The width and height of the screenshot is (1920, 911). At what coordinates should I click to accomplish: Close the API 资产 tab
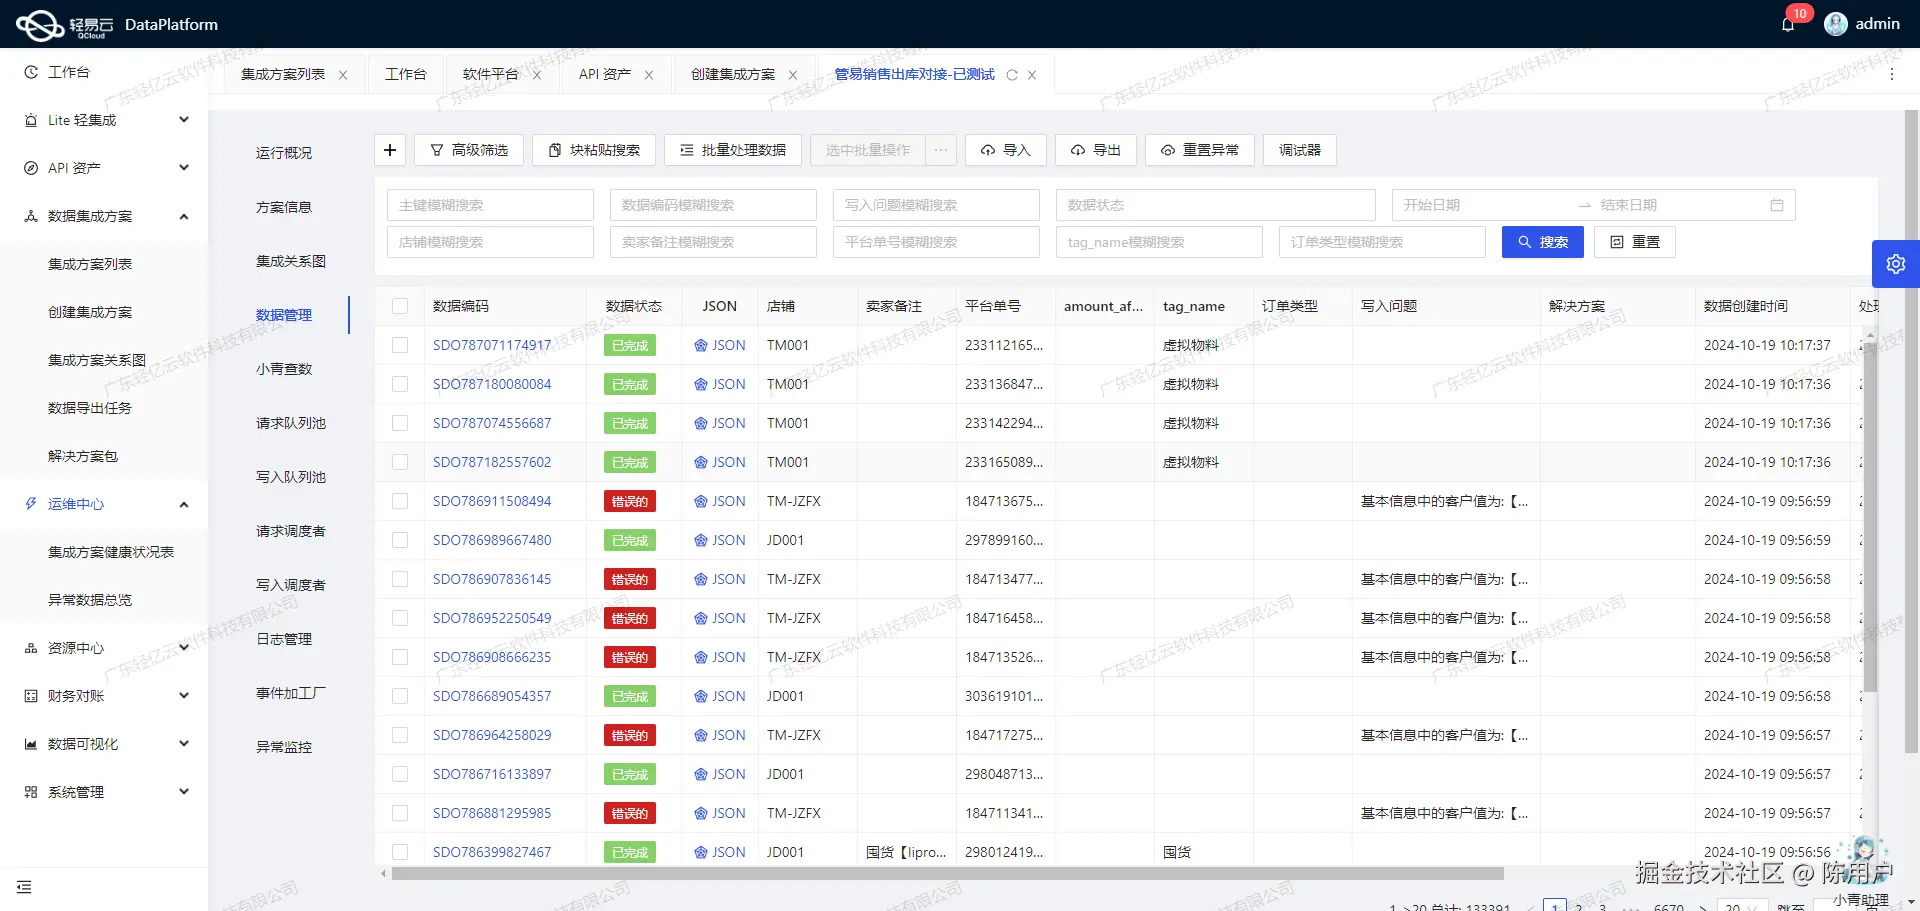[x=649, y=75]
